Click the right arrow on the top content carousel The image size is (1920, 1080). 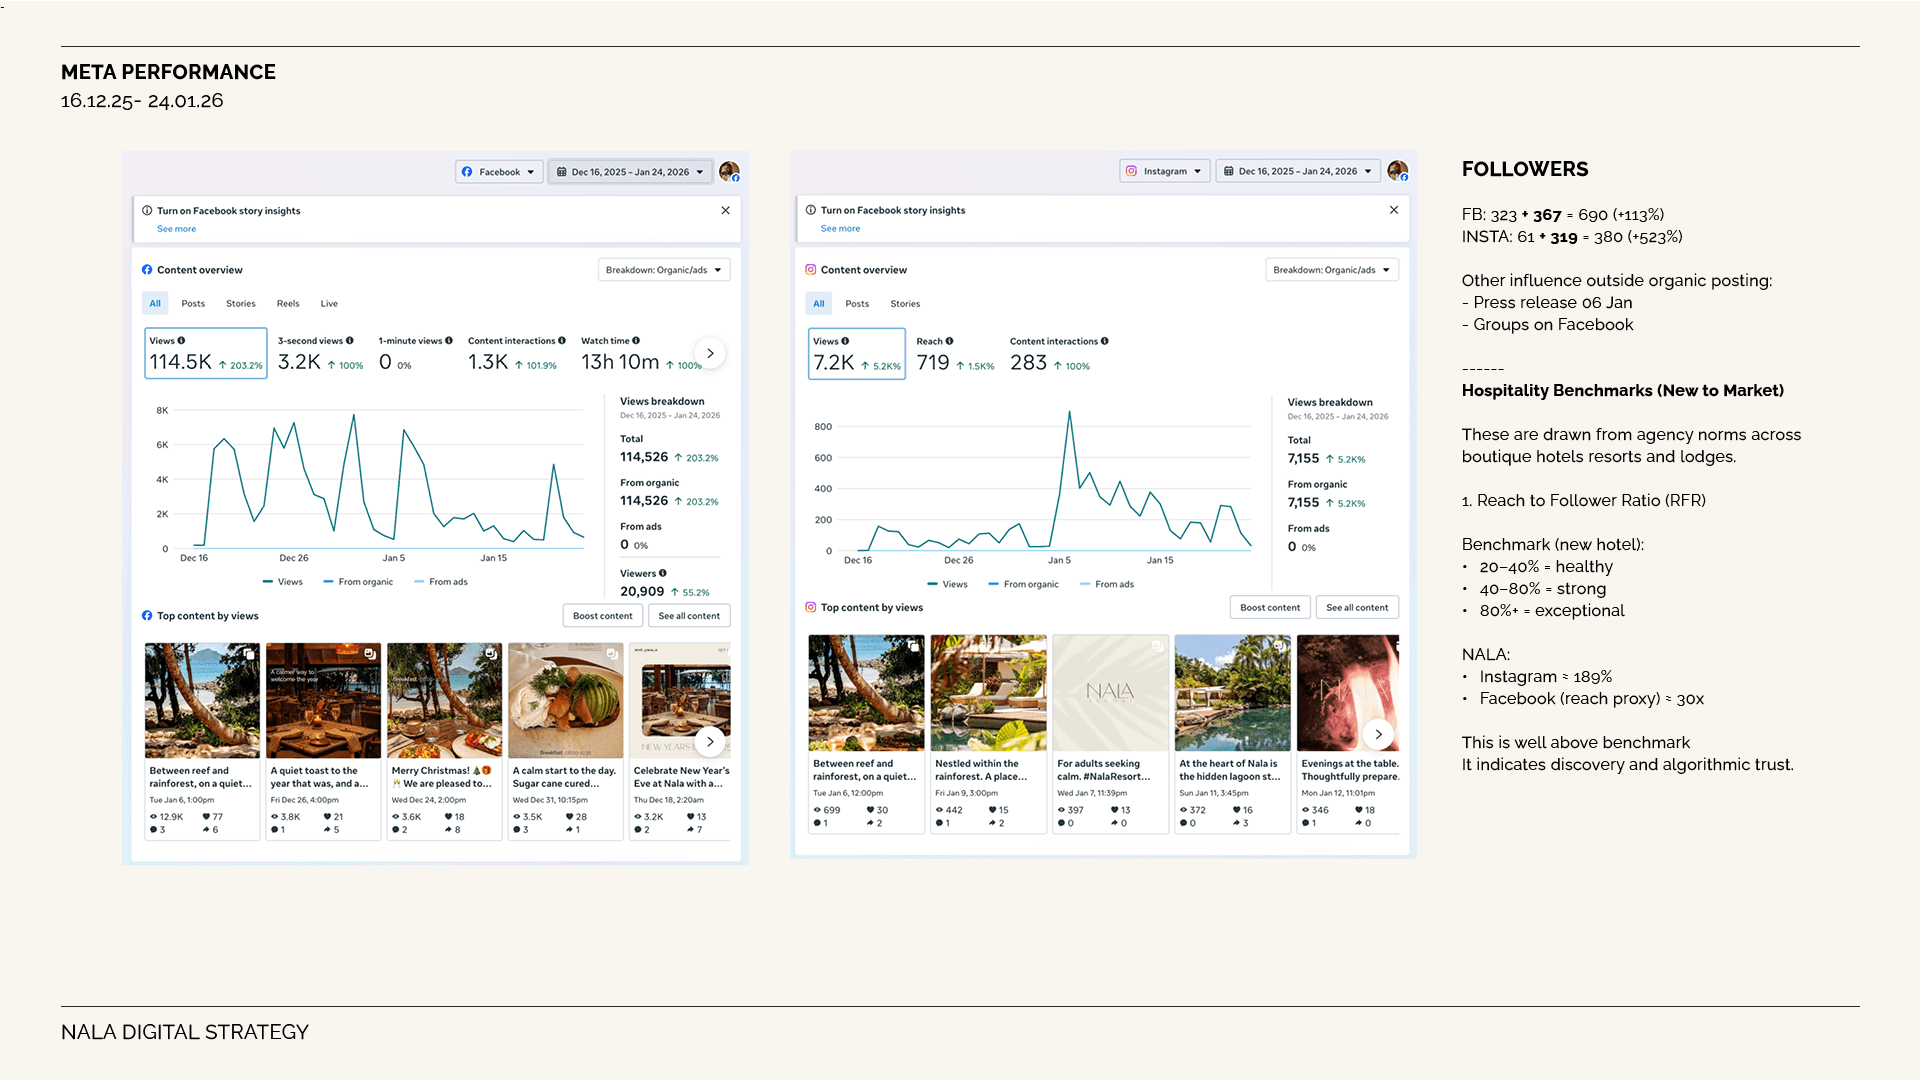710,741
